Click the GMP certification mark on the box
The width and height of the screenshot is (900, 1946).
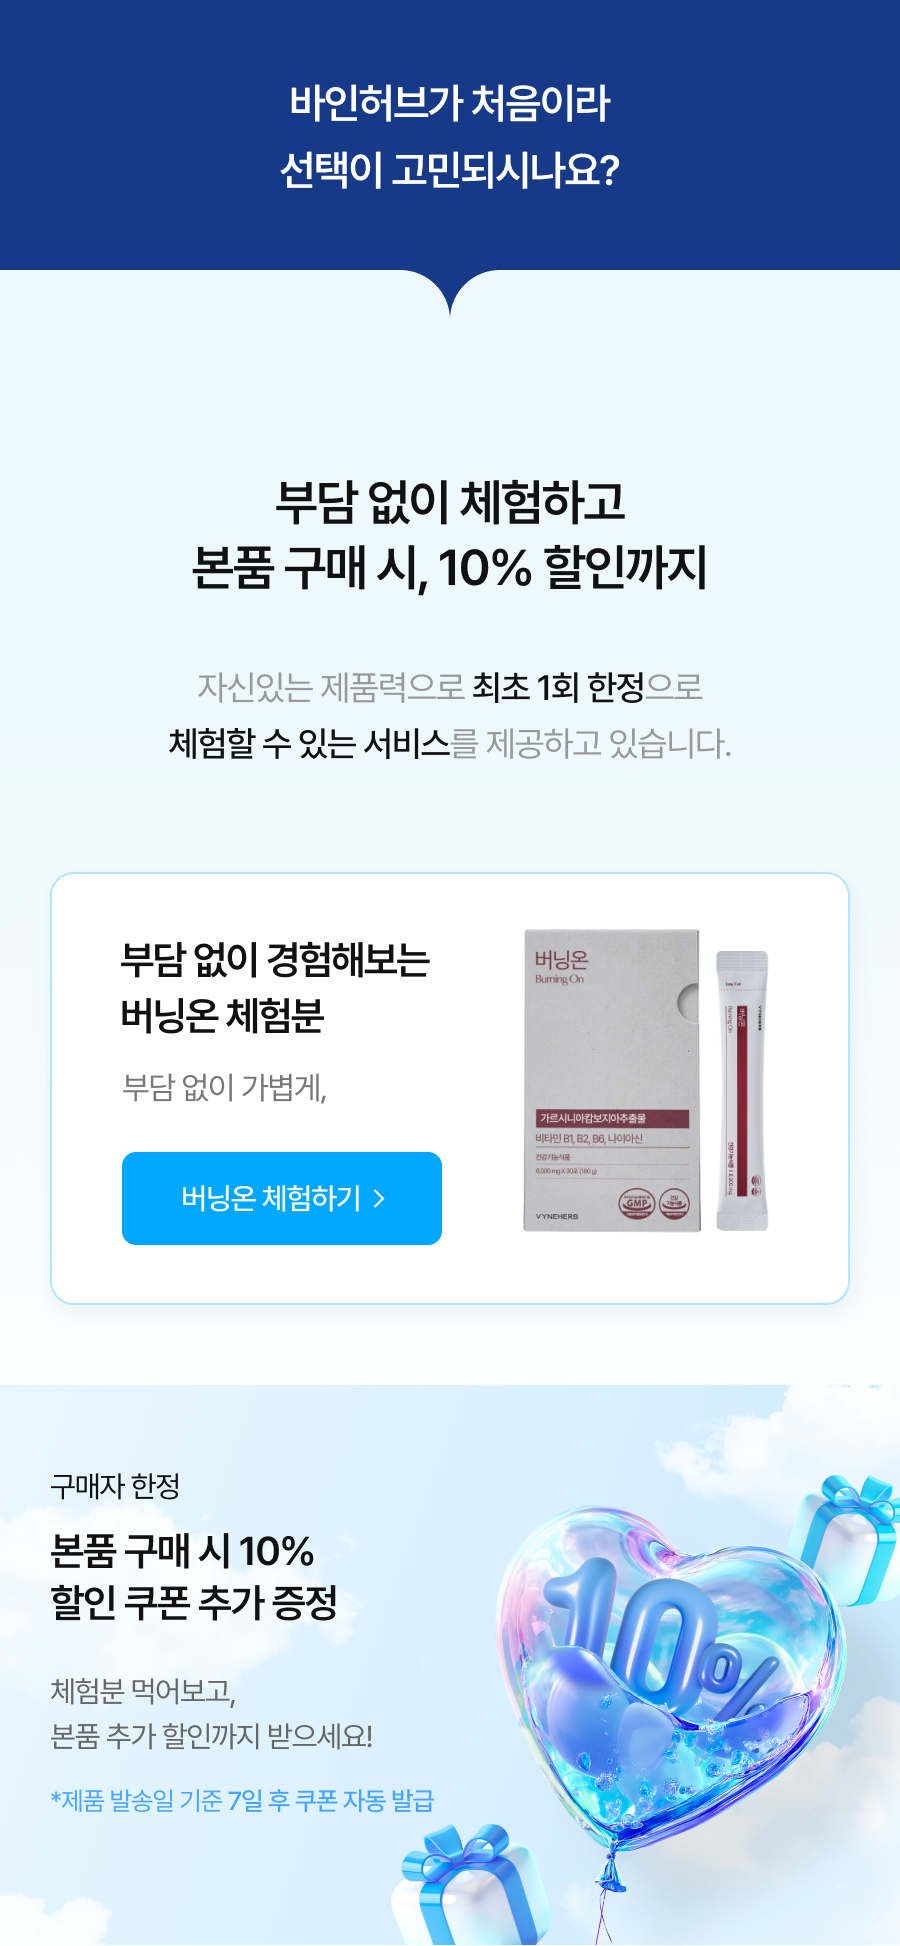[x=637, y=1203]
